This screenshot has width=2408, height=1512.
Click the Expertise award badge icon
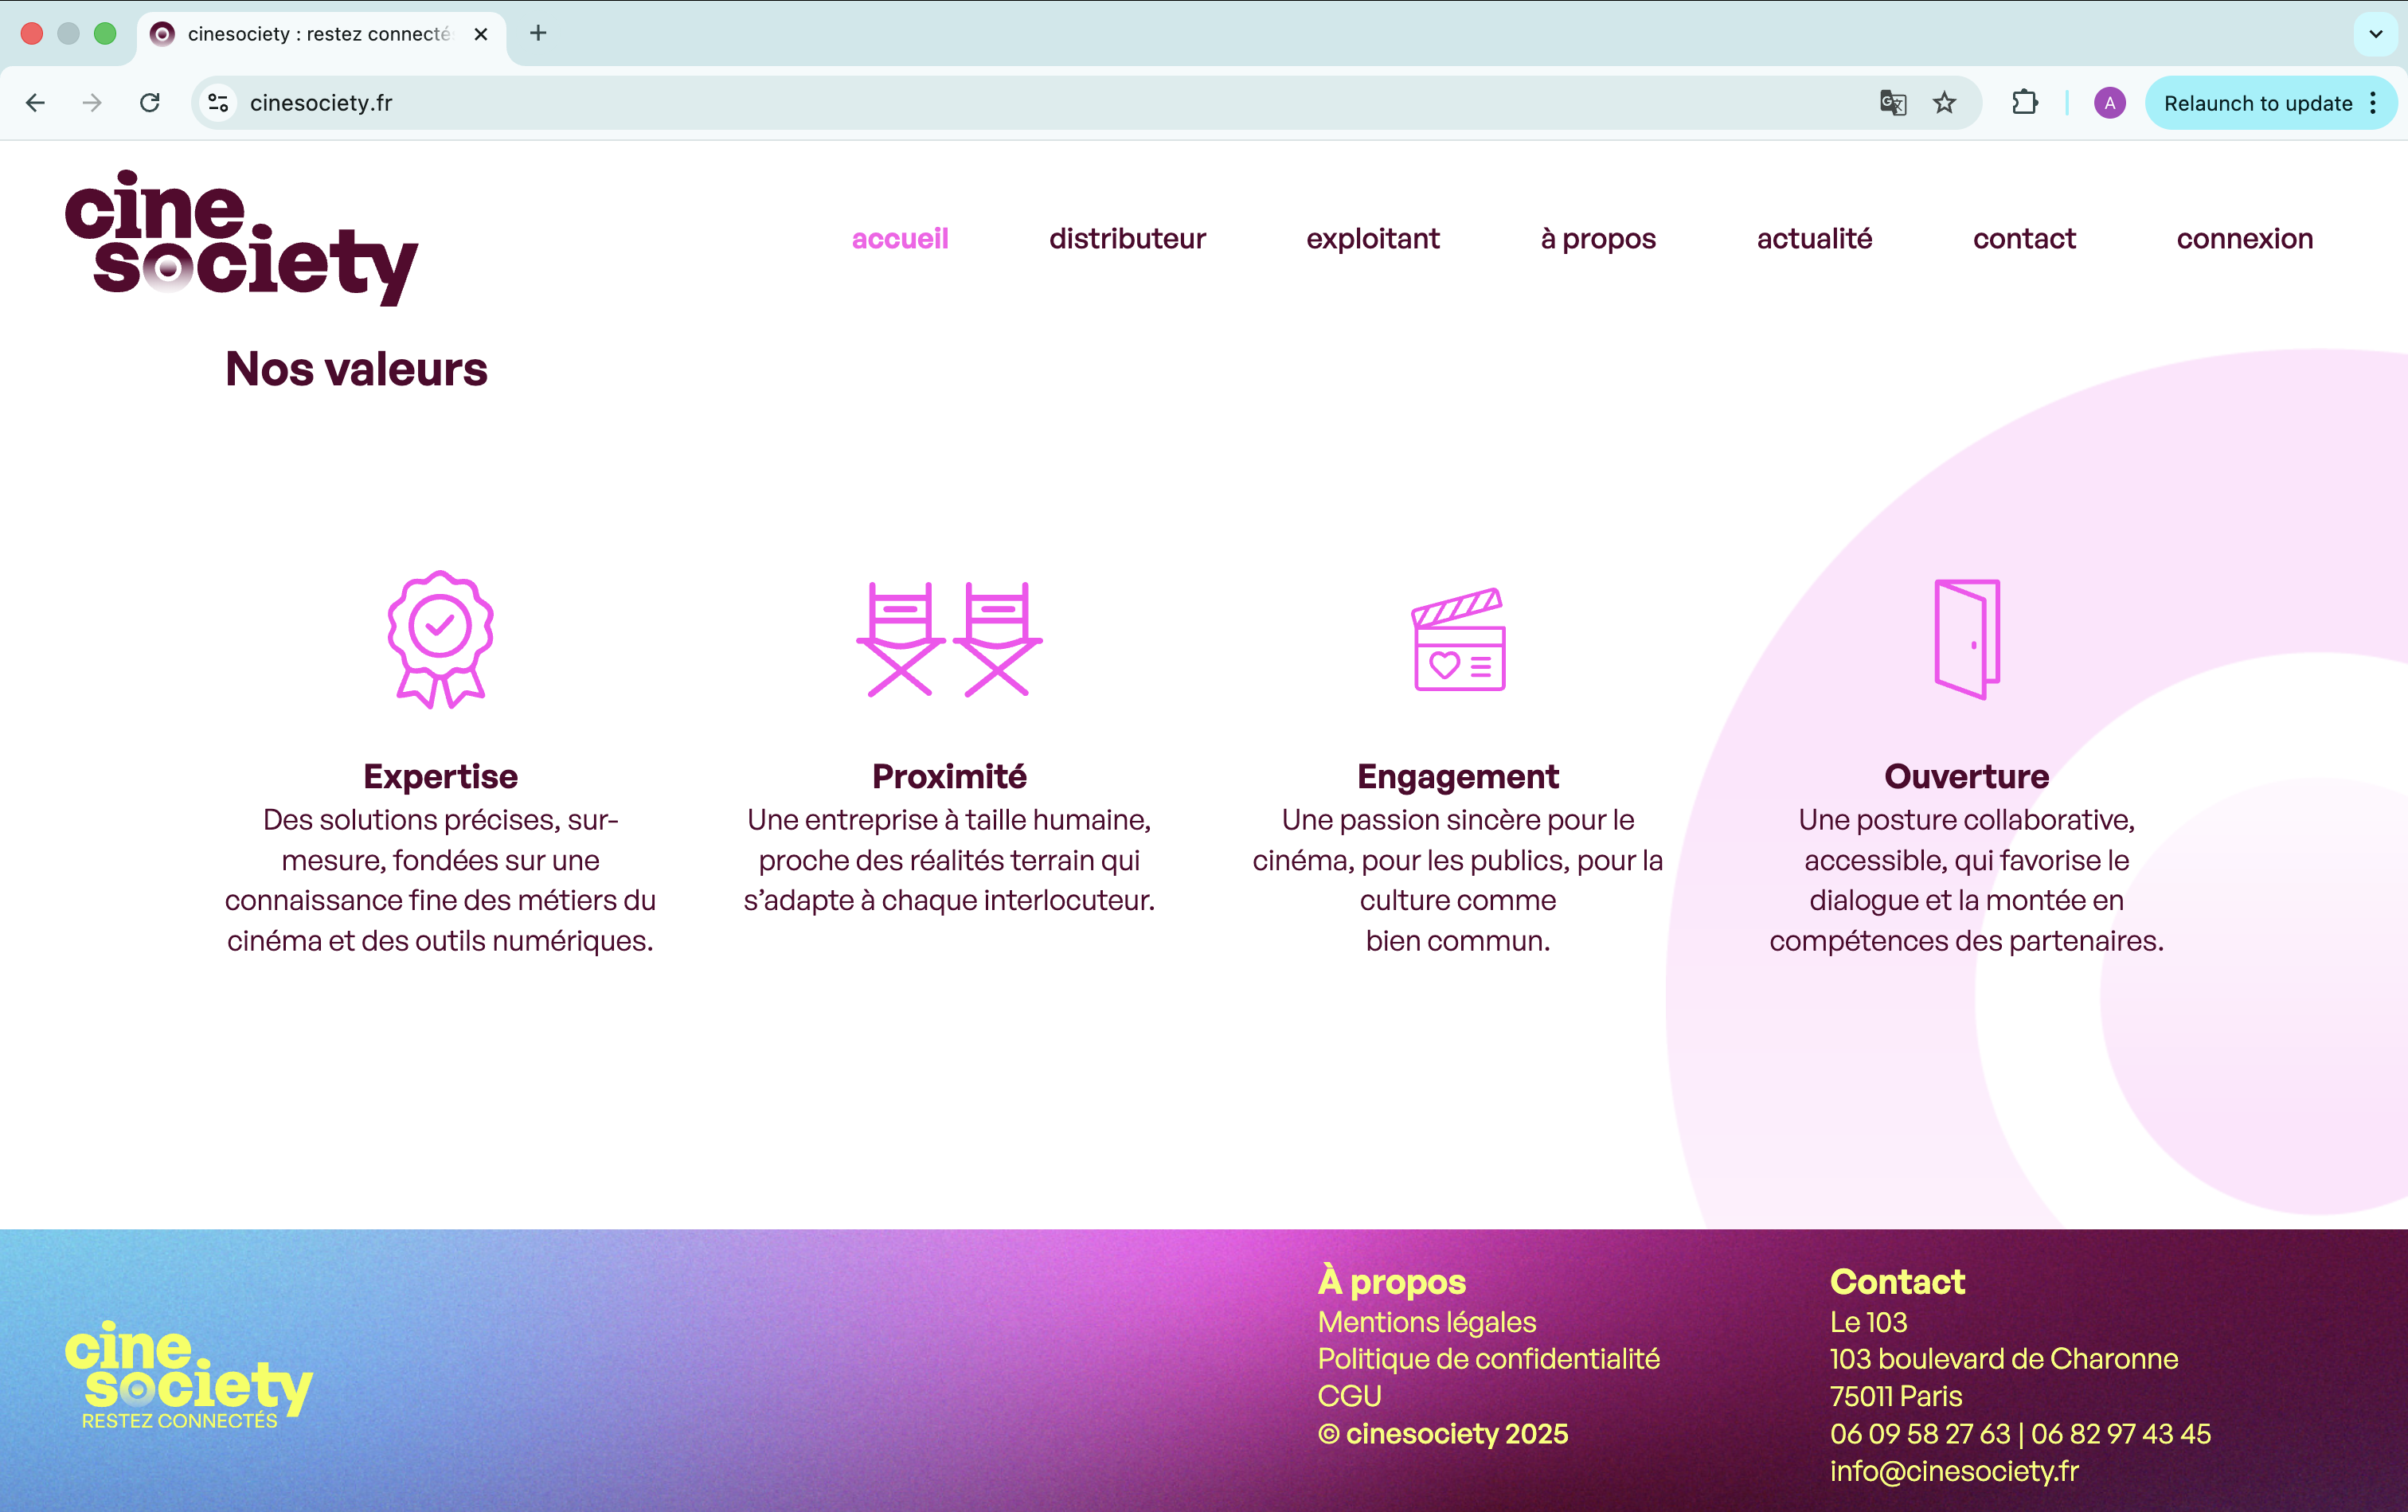coord(440,639)
